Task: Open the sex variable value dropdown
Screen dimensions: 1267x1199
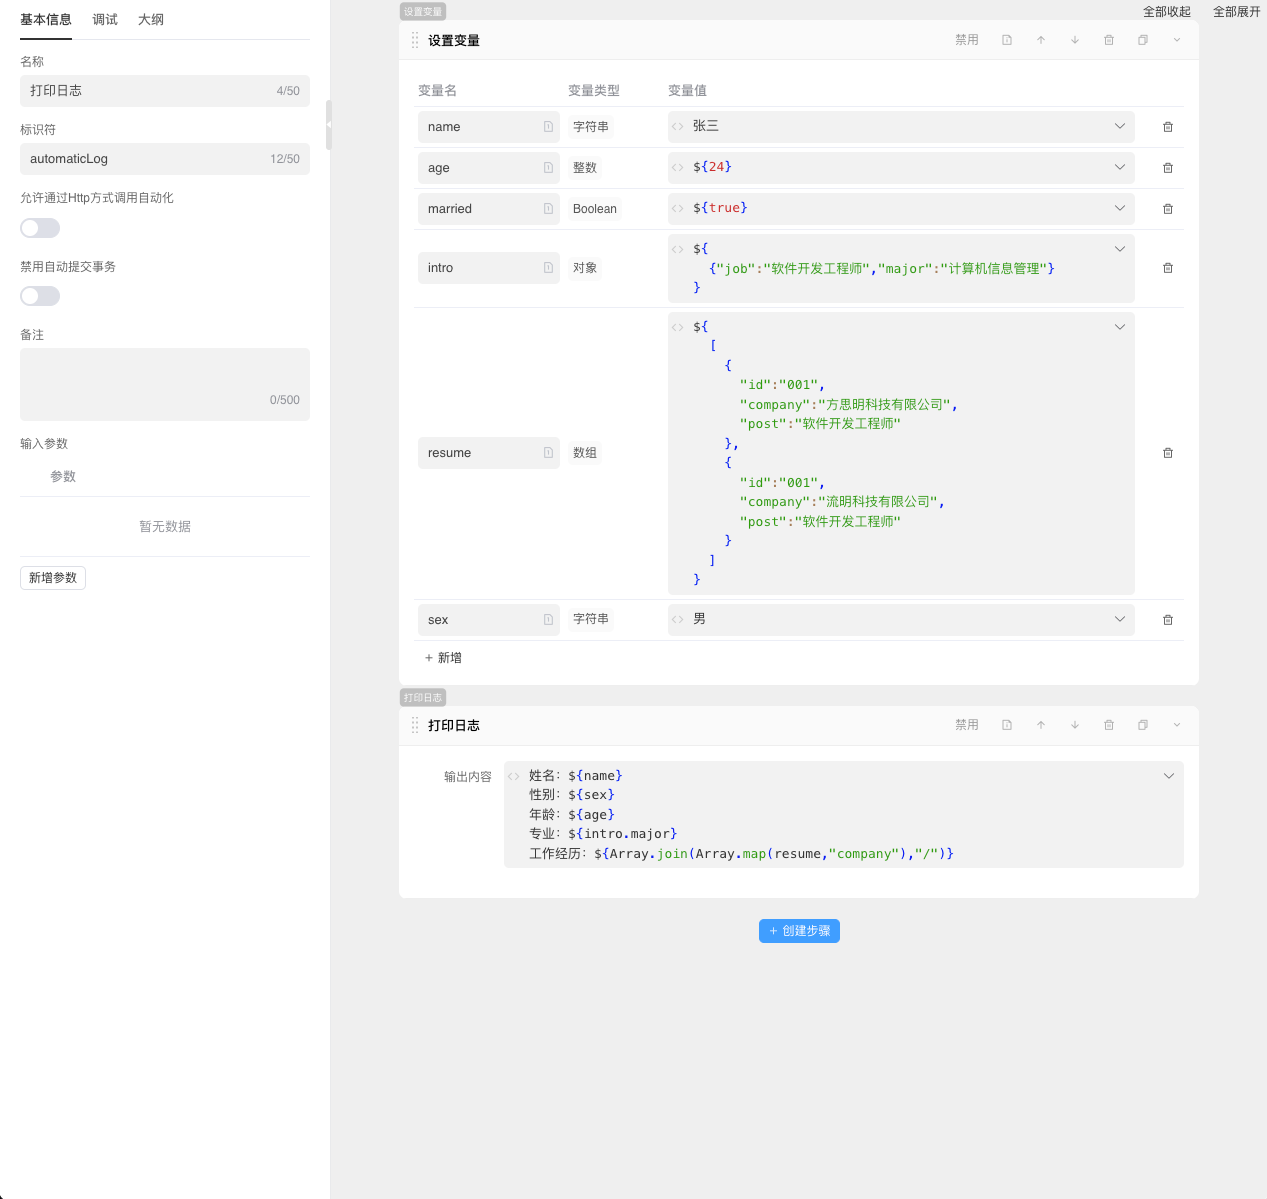Action: coord(1119,619)
